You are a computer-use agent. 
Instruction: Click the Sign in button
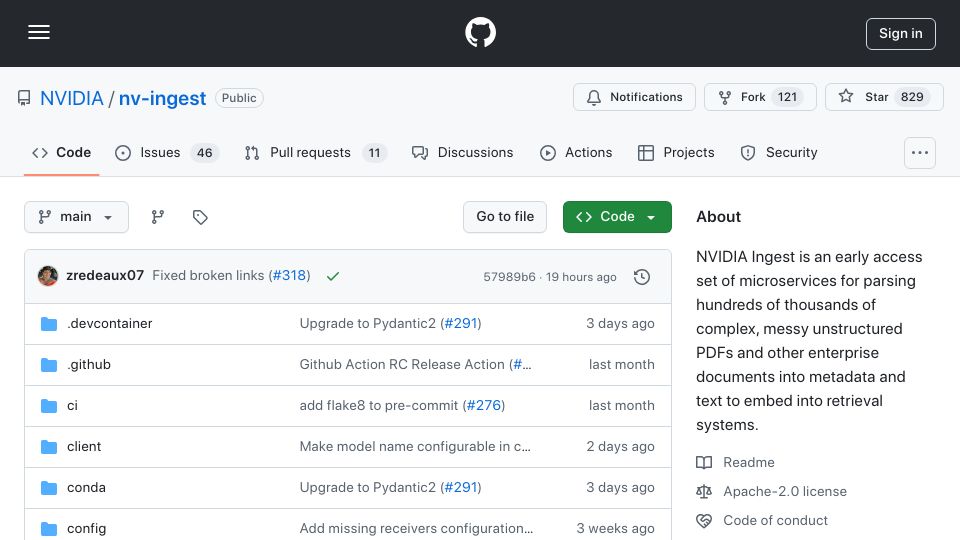901,34
